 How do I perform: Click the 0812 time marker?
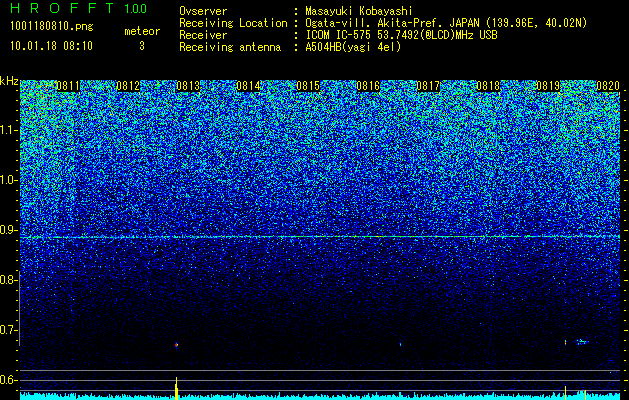click(128, 86)
